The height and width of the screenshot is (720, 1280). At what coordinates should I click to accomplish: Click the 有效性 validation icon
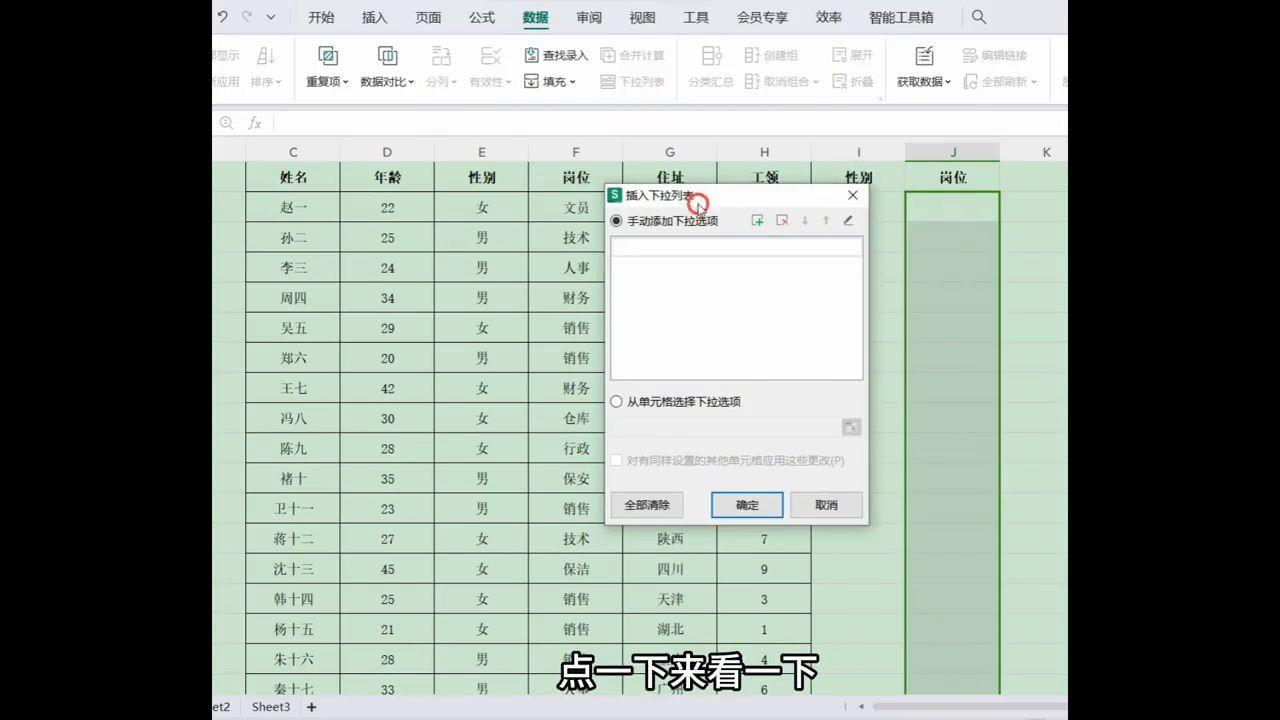[490, 56]
